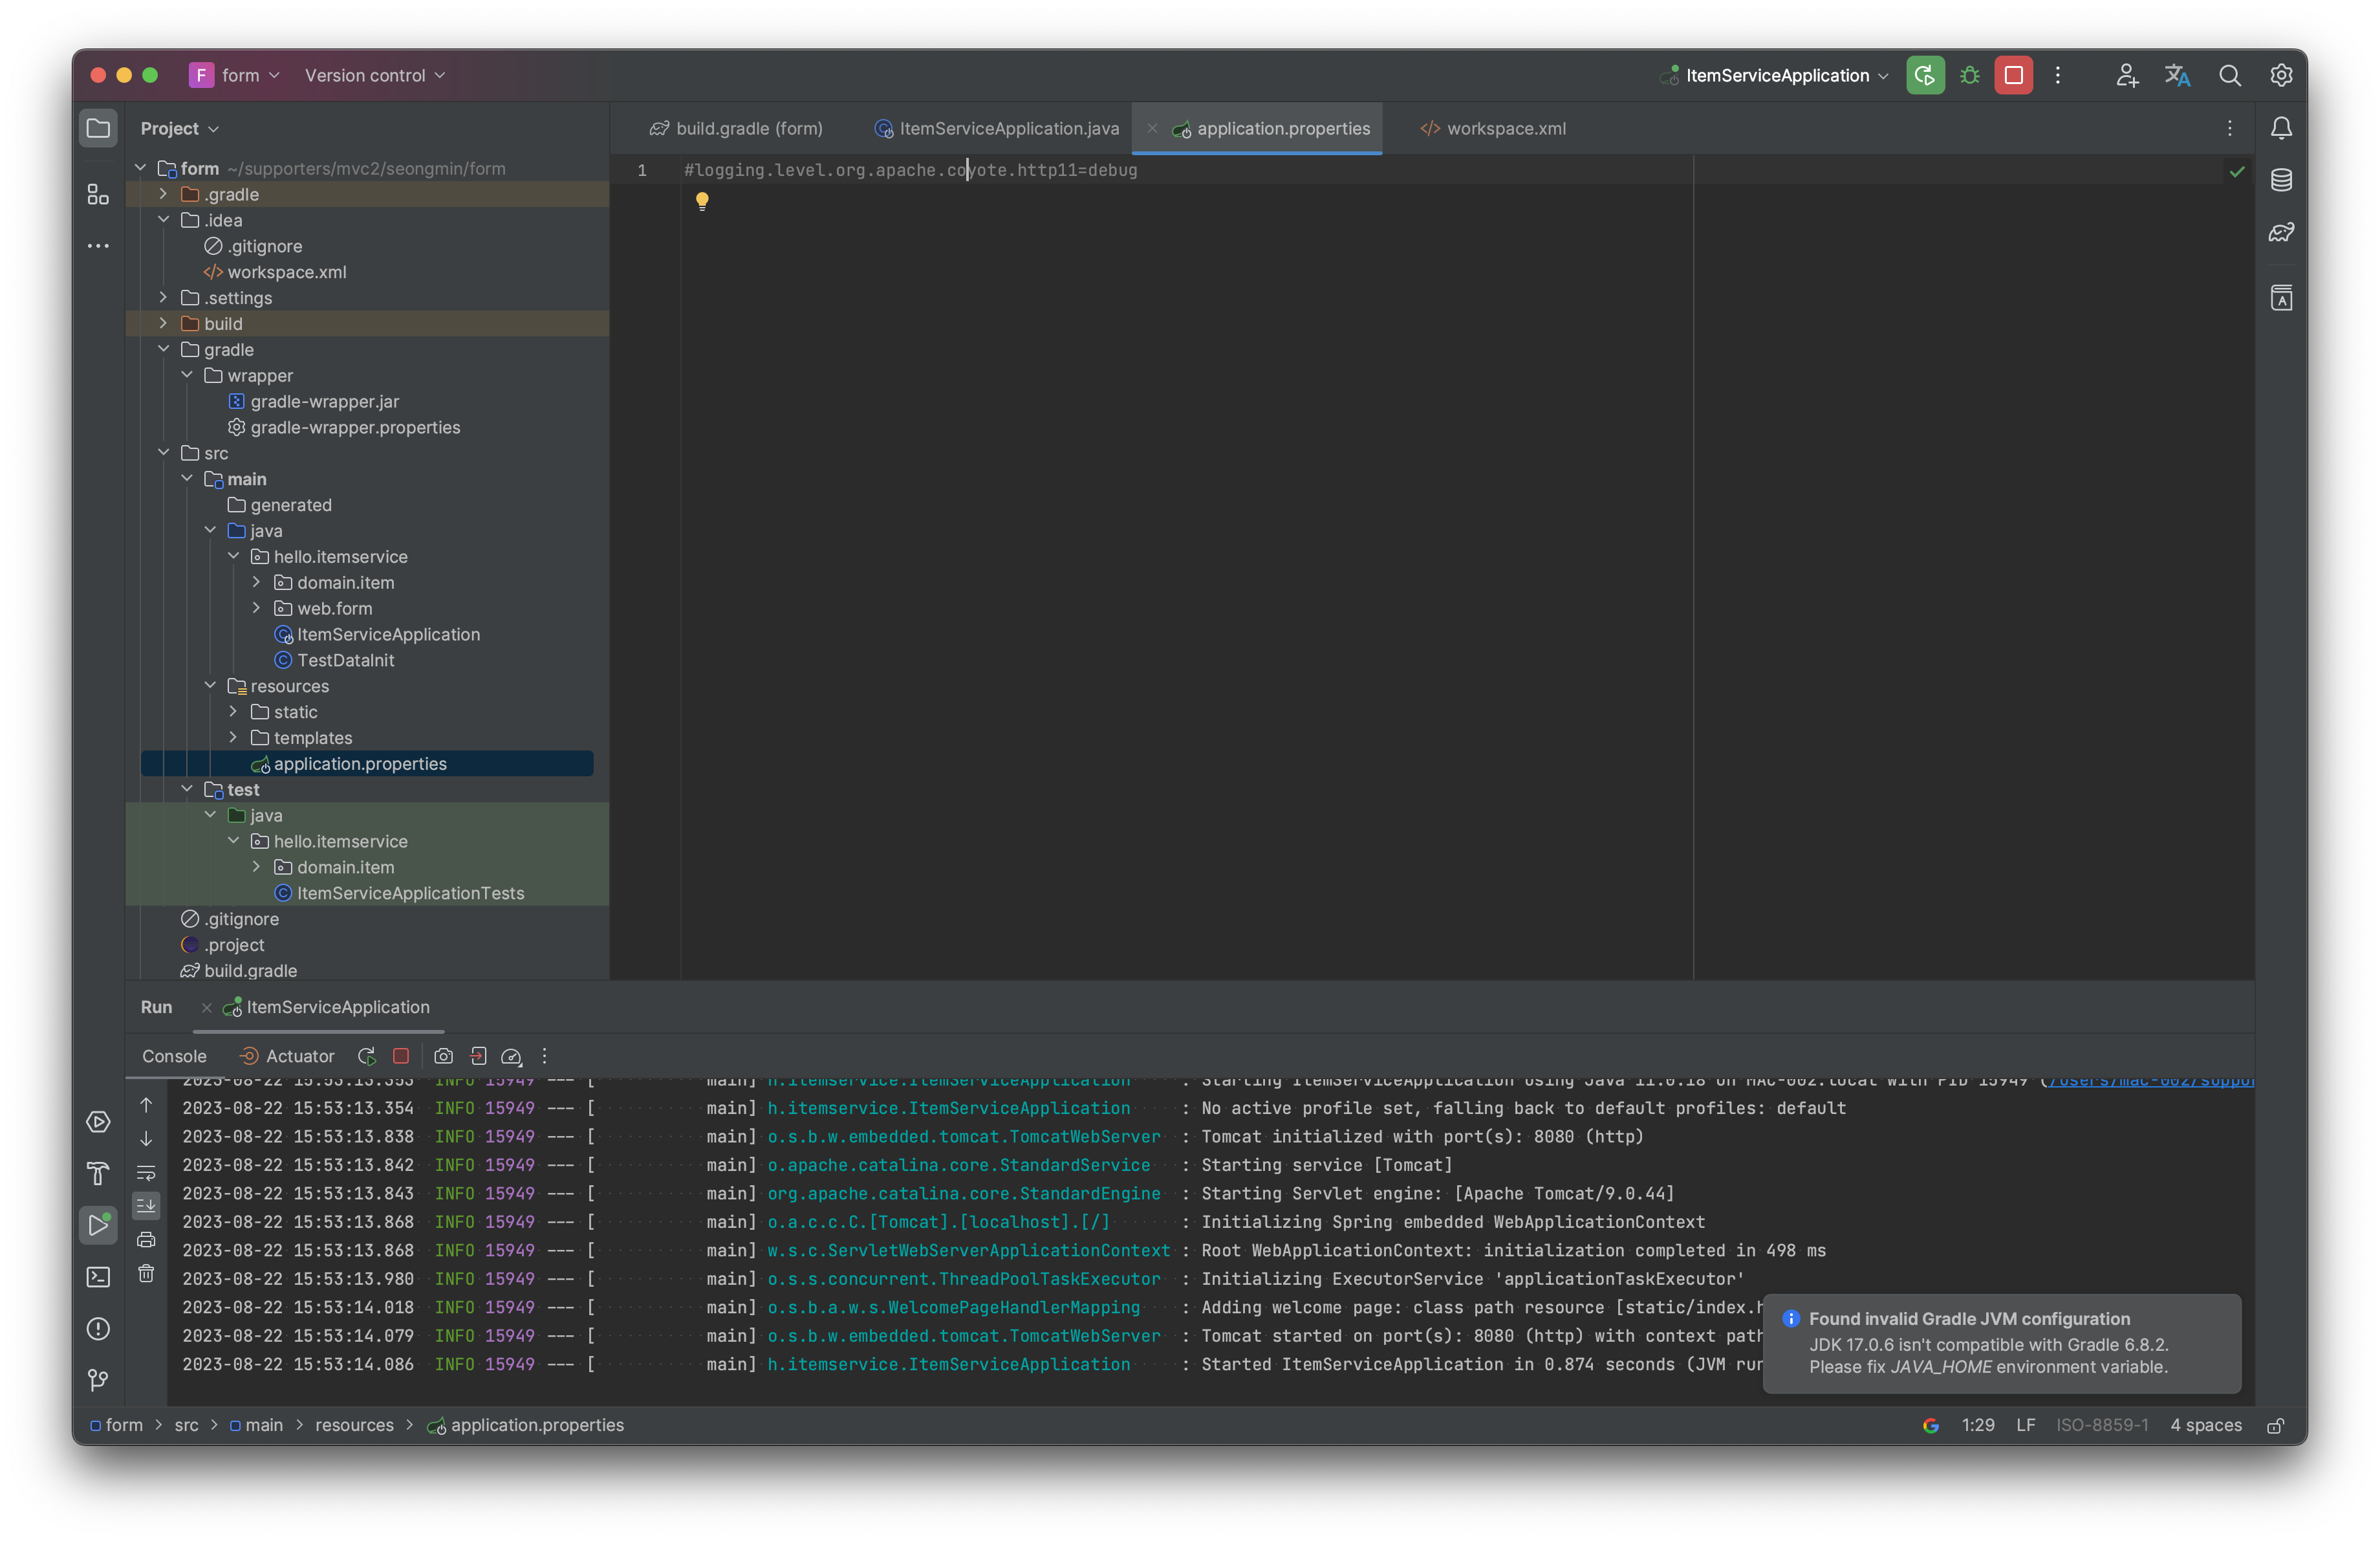The image size is (2380, 1541).
Task: Open the Git tool window
Action: [98, 1380]
